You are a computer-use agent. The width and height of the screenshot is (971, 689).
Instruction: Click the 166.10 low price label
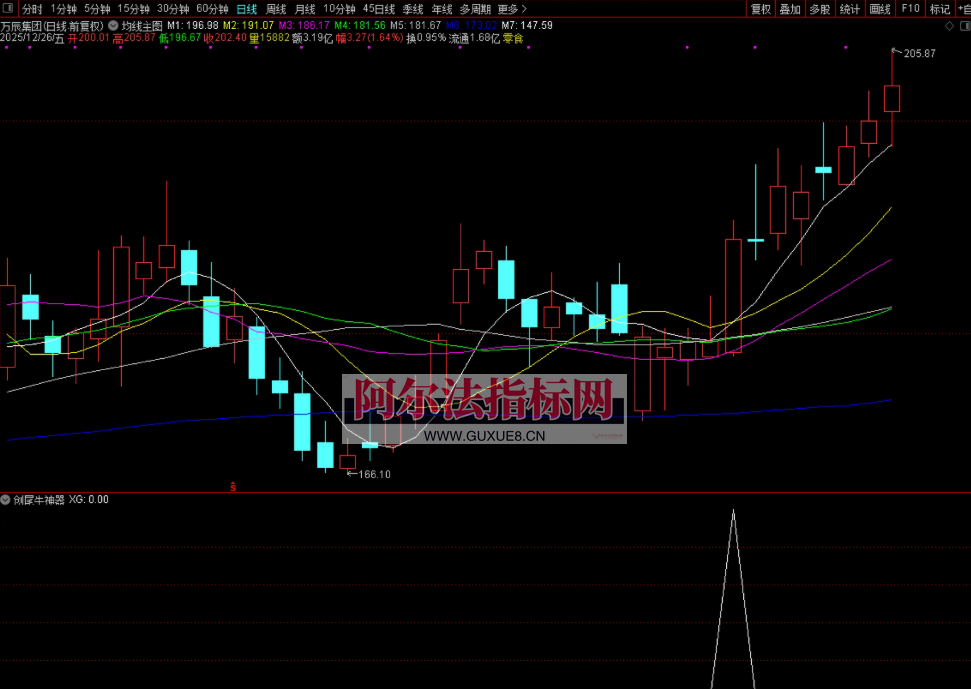[x=374, y=474]
